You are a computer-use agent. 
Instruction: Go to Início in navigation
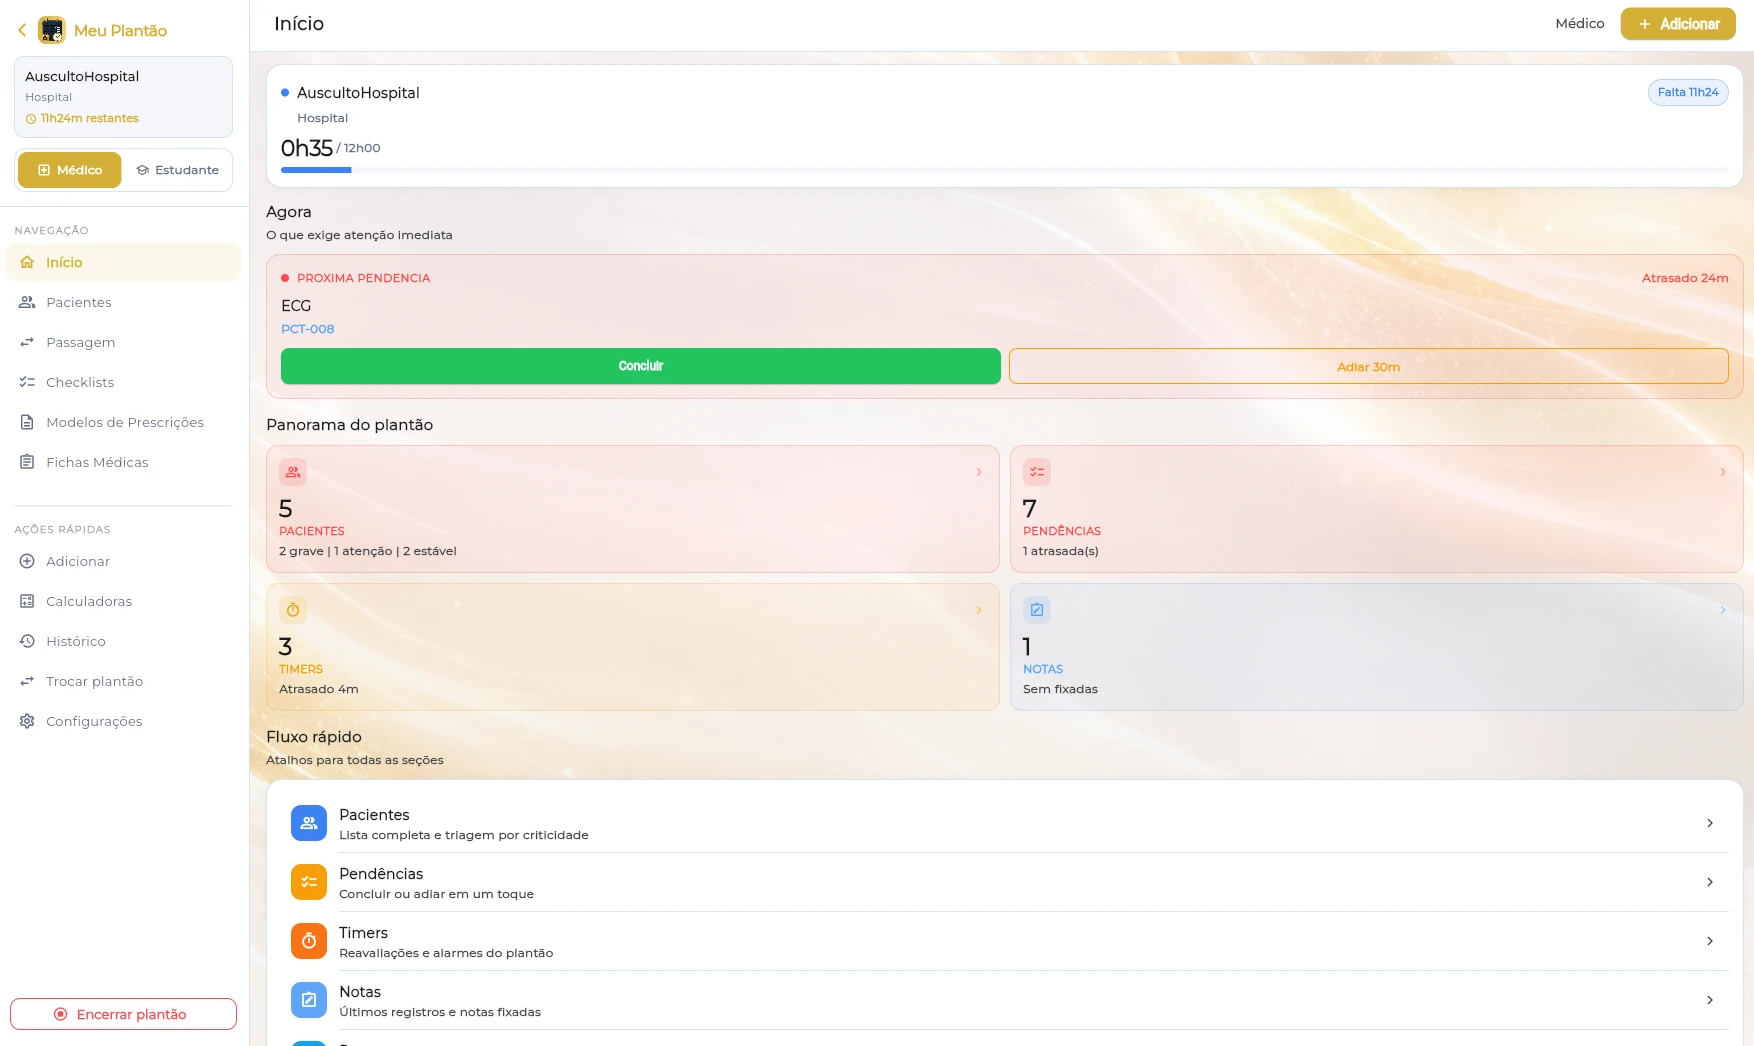click(x=123, y=262)
